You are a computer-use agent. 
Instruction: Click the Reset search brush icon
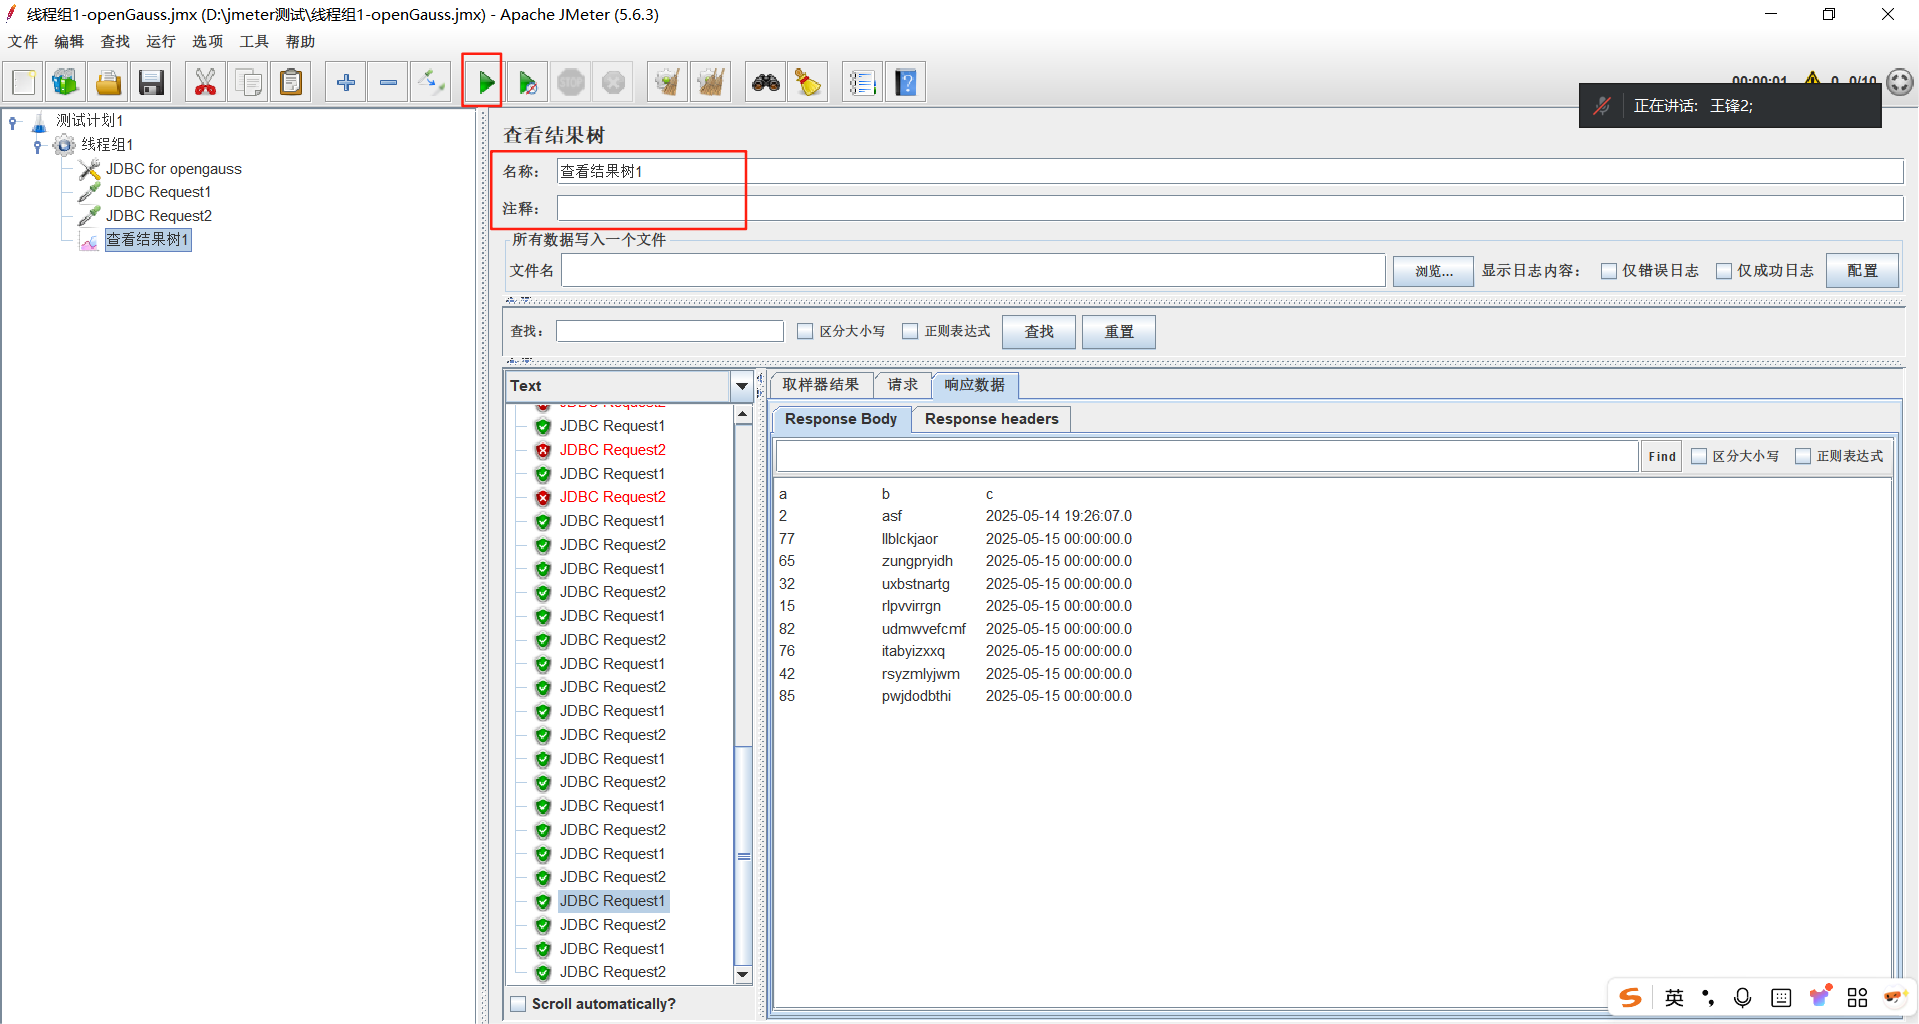point(808,82)
